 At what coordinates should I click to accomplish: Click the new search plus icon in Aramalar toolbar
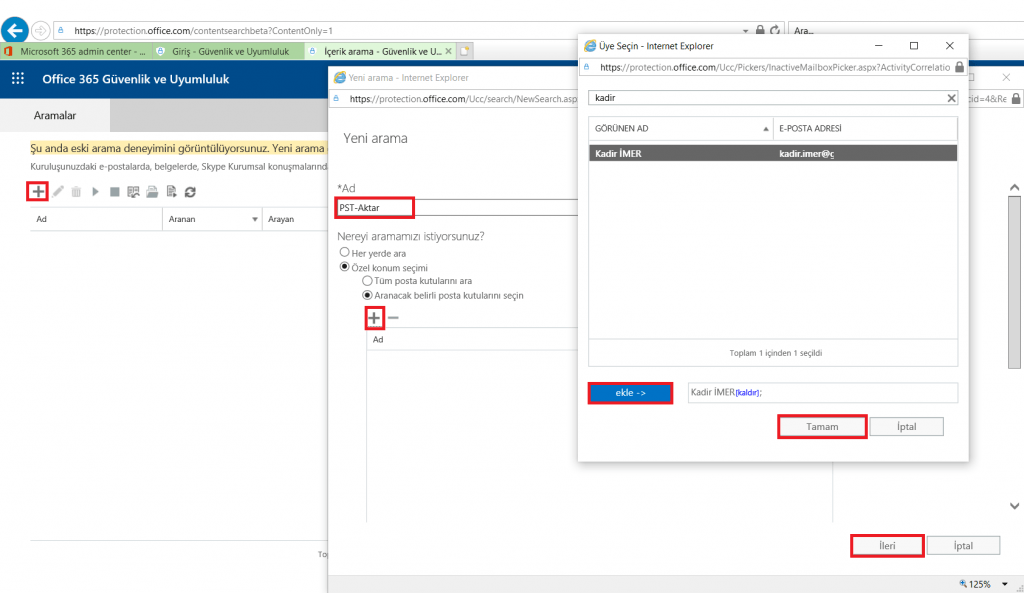(x=38, y=191)
